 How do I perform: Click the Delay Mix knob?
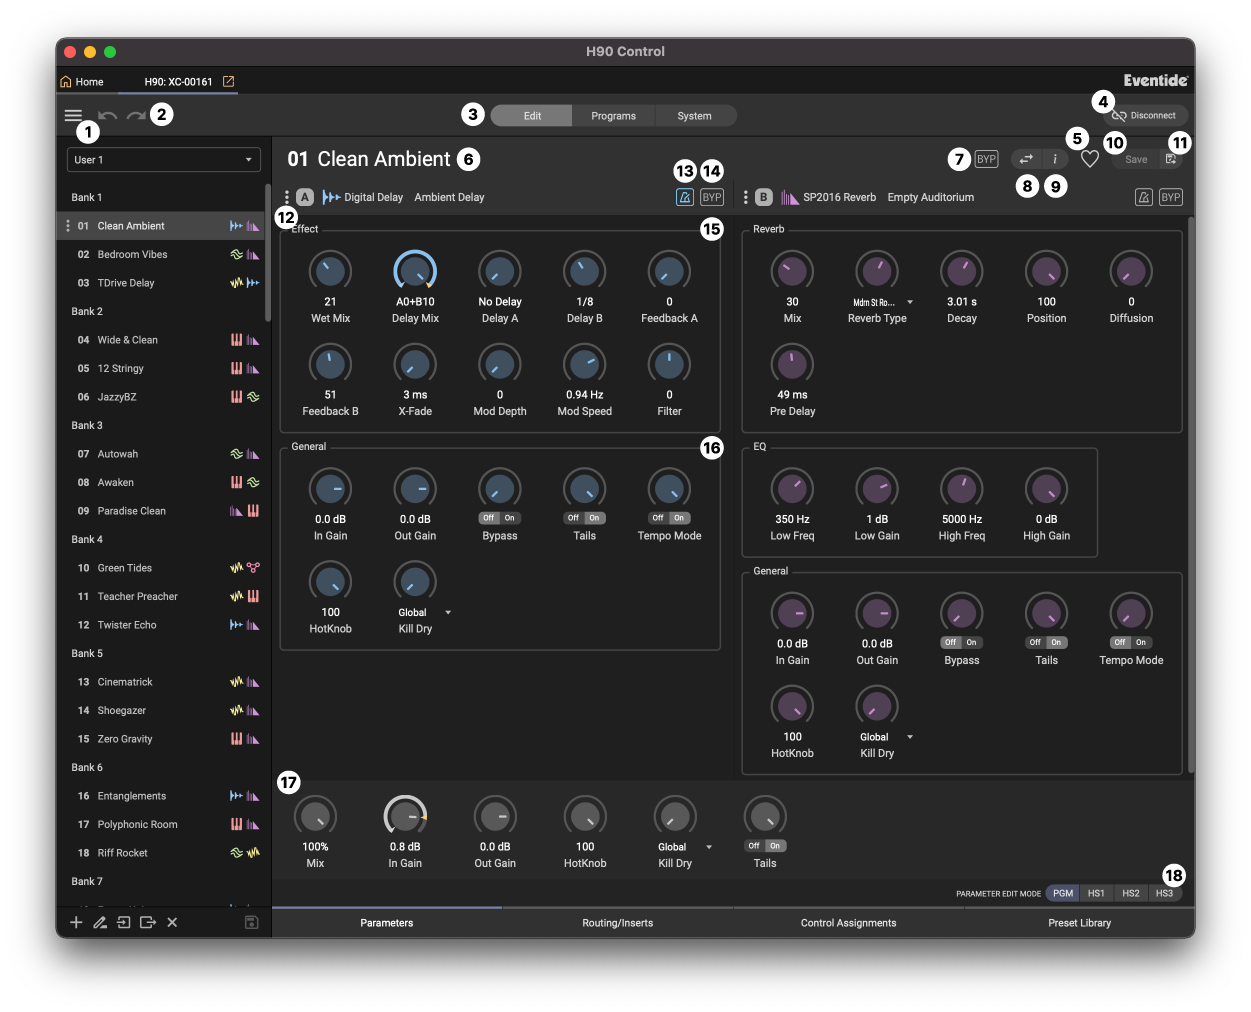click(x=415, y=271)
